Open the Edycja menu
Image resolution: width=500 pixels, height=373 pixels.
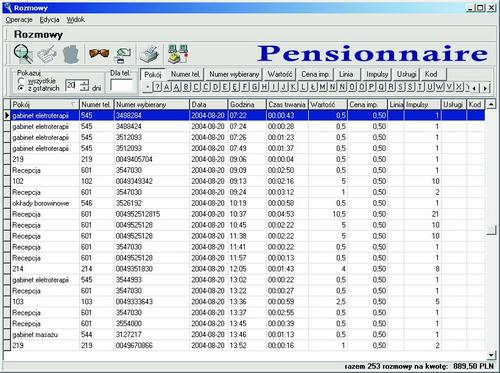pyautogui.click(x=49, y=20)
